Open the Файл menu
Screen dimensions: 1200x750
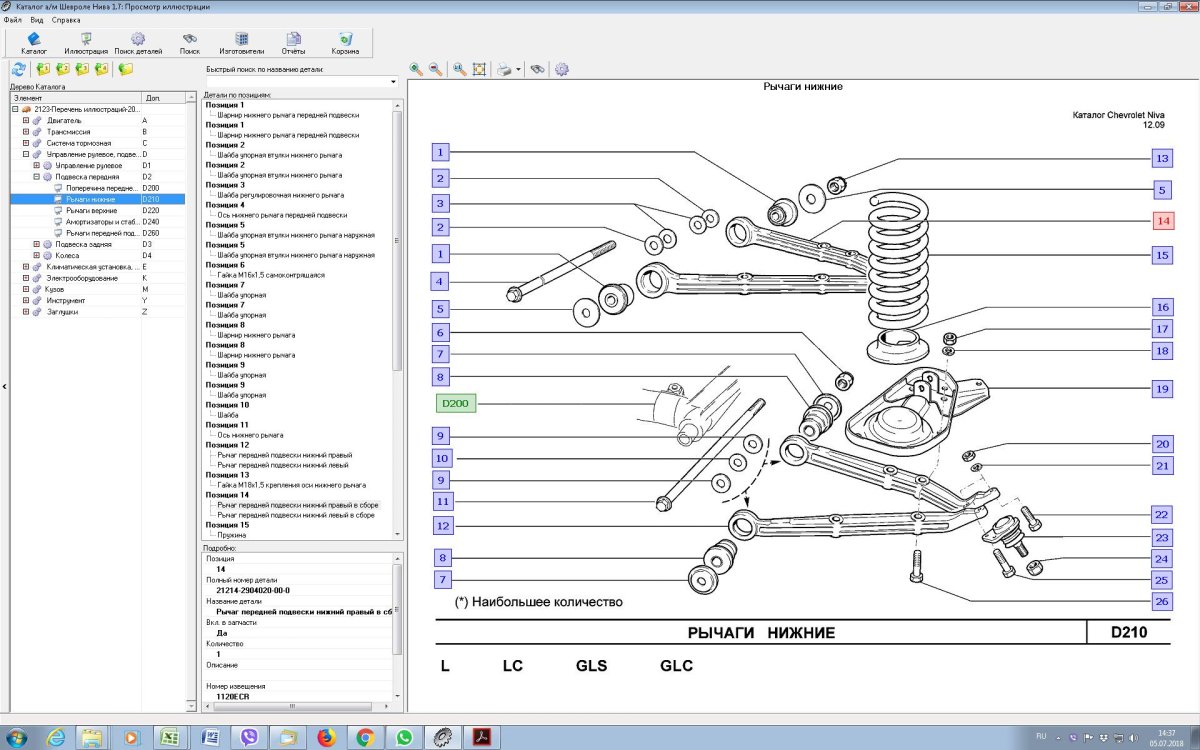pos(12,20)
